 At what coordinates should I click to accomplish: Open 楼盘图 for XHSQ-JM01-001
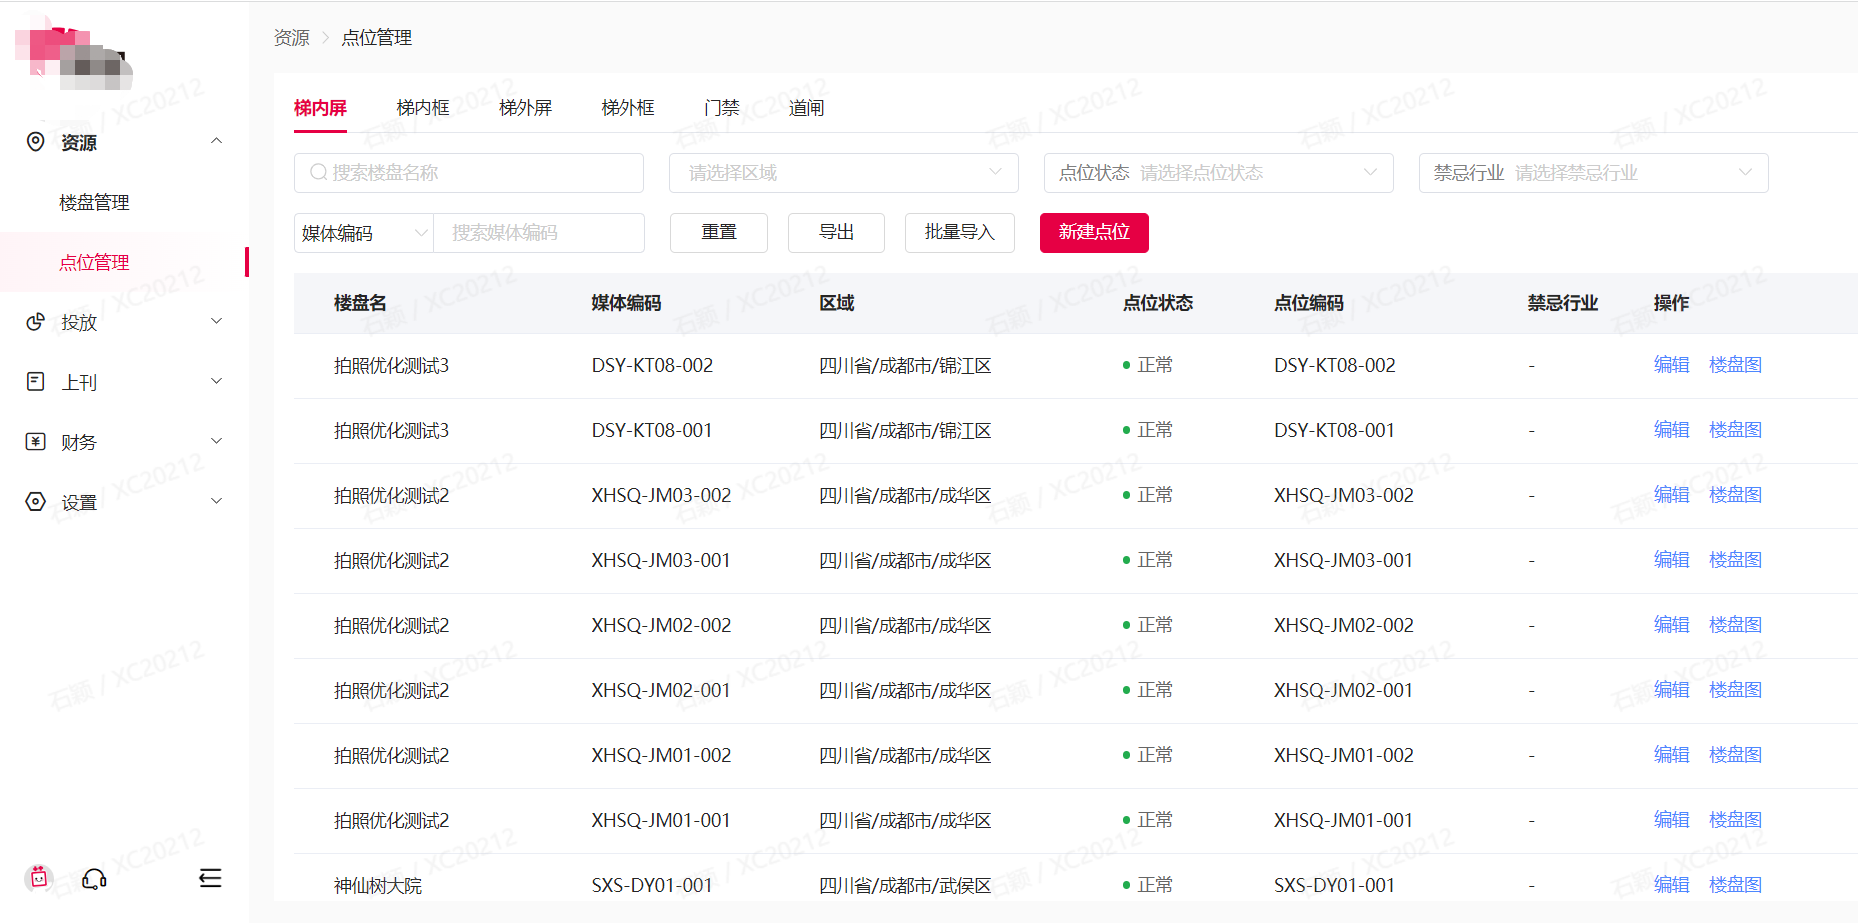(1736, 820)
